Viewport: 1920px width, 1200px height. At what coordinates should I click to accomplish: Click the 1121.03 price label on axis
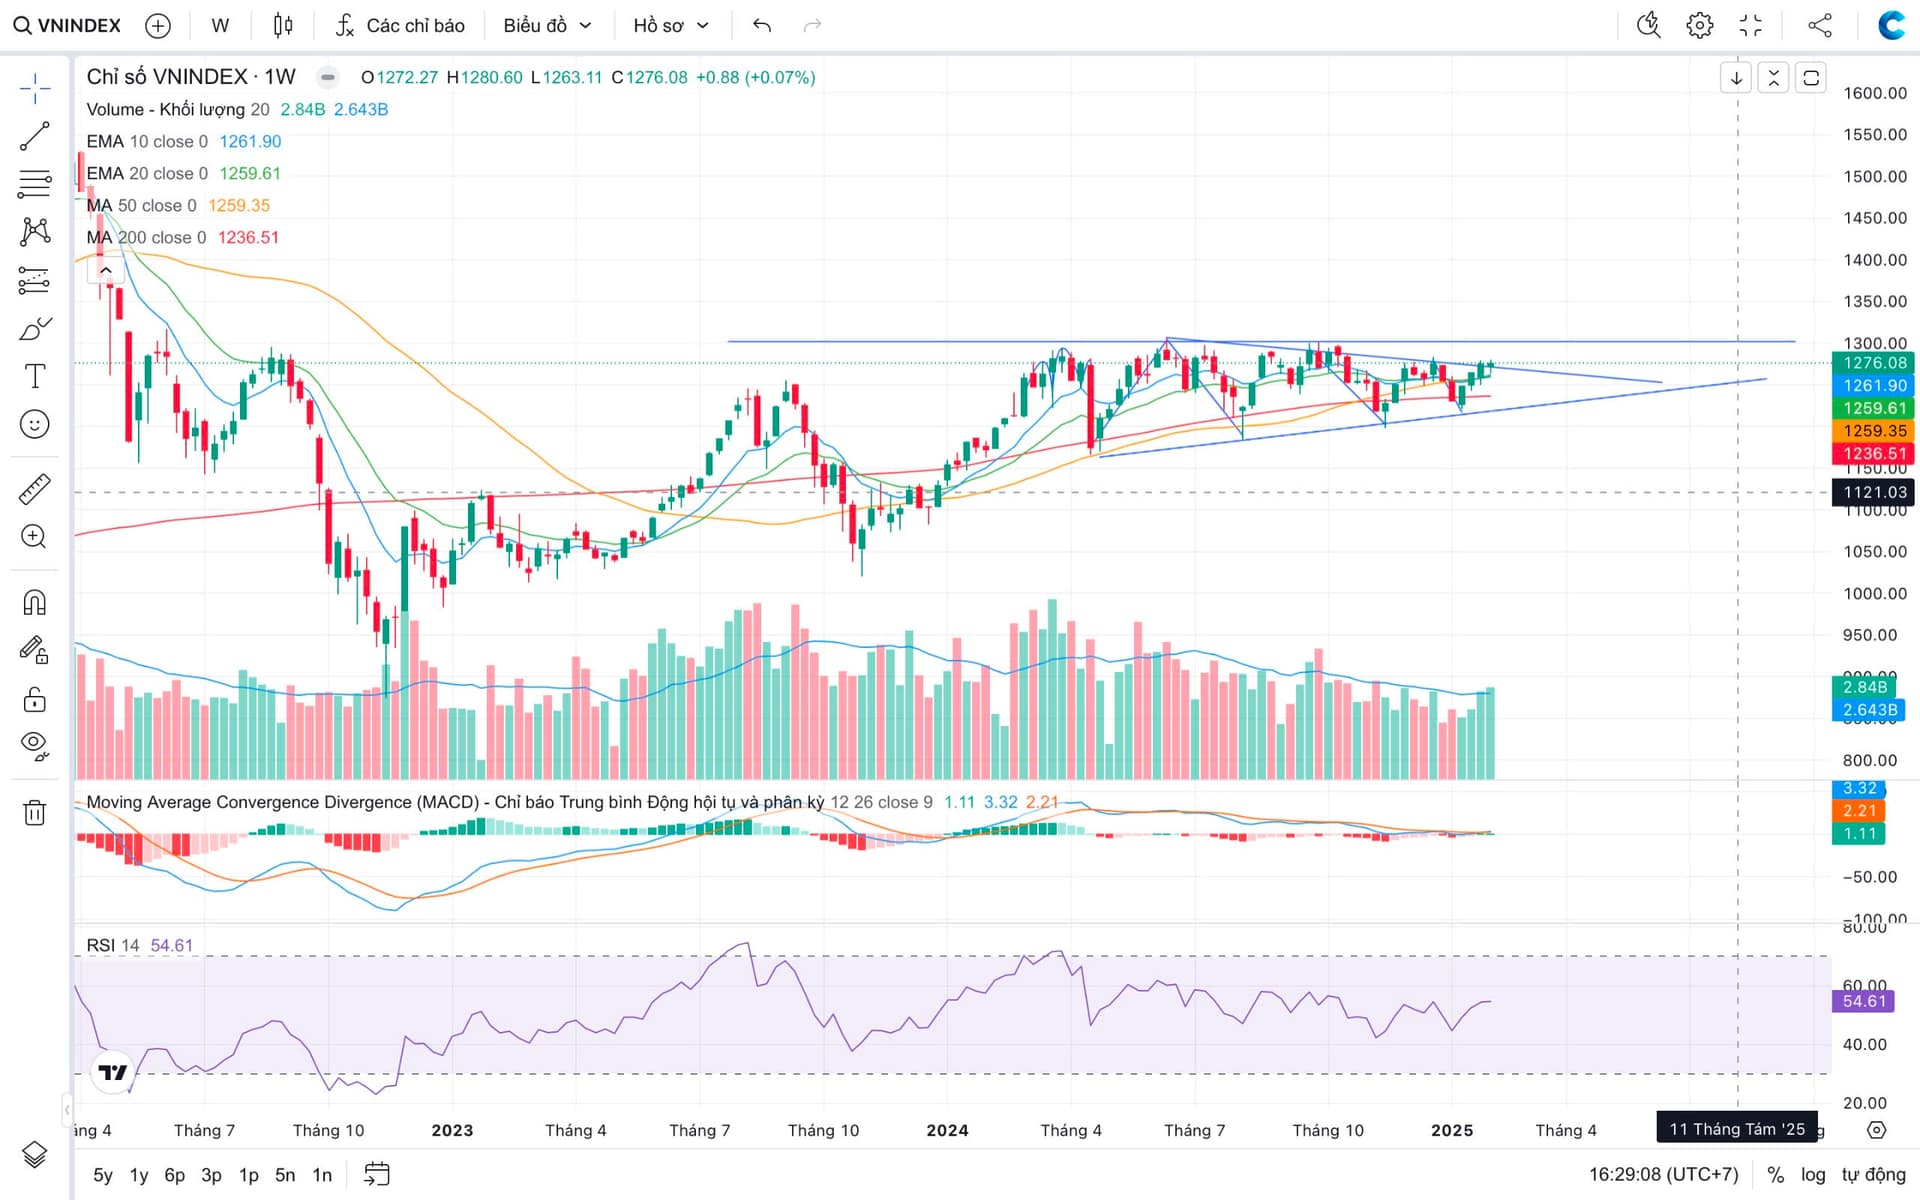pyautogui.click(x=1874, y=492)
